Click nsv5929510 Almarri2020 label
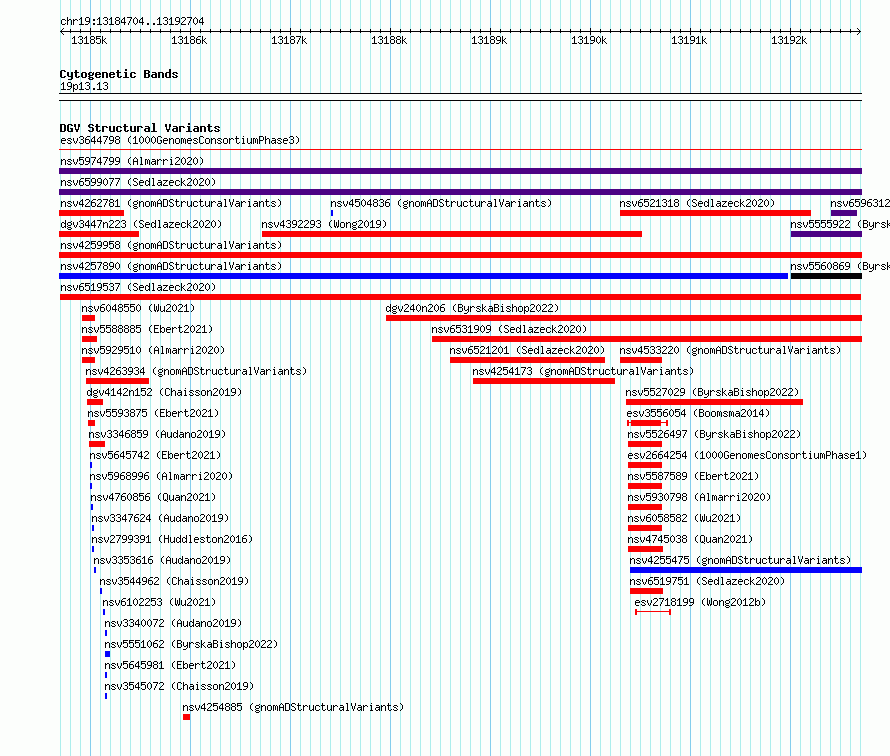The height and width of the screenshot is (756, 890). click(x=153, y=350)
